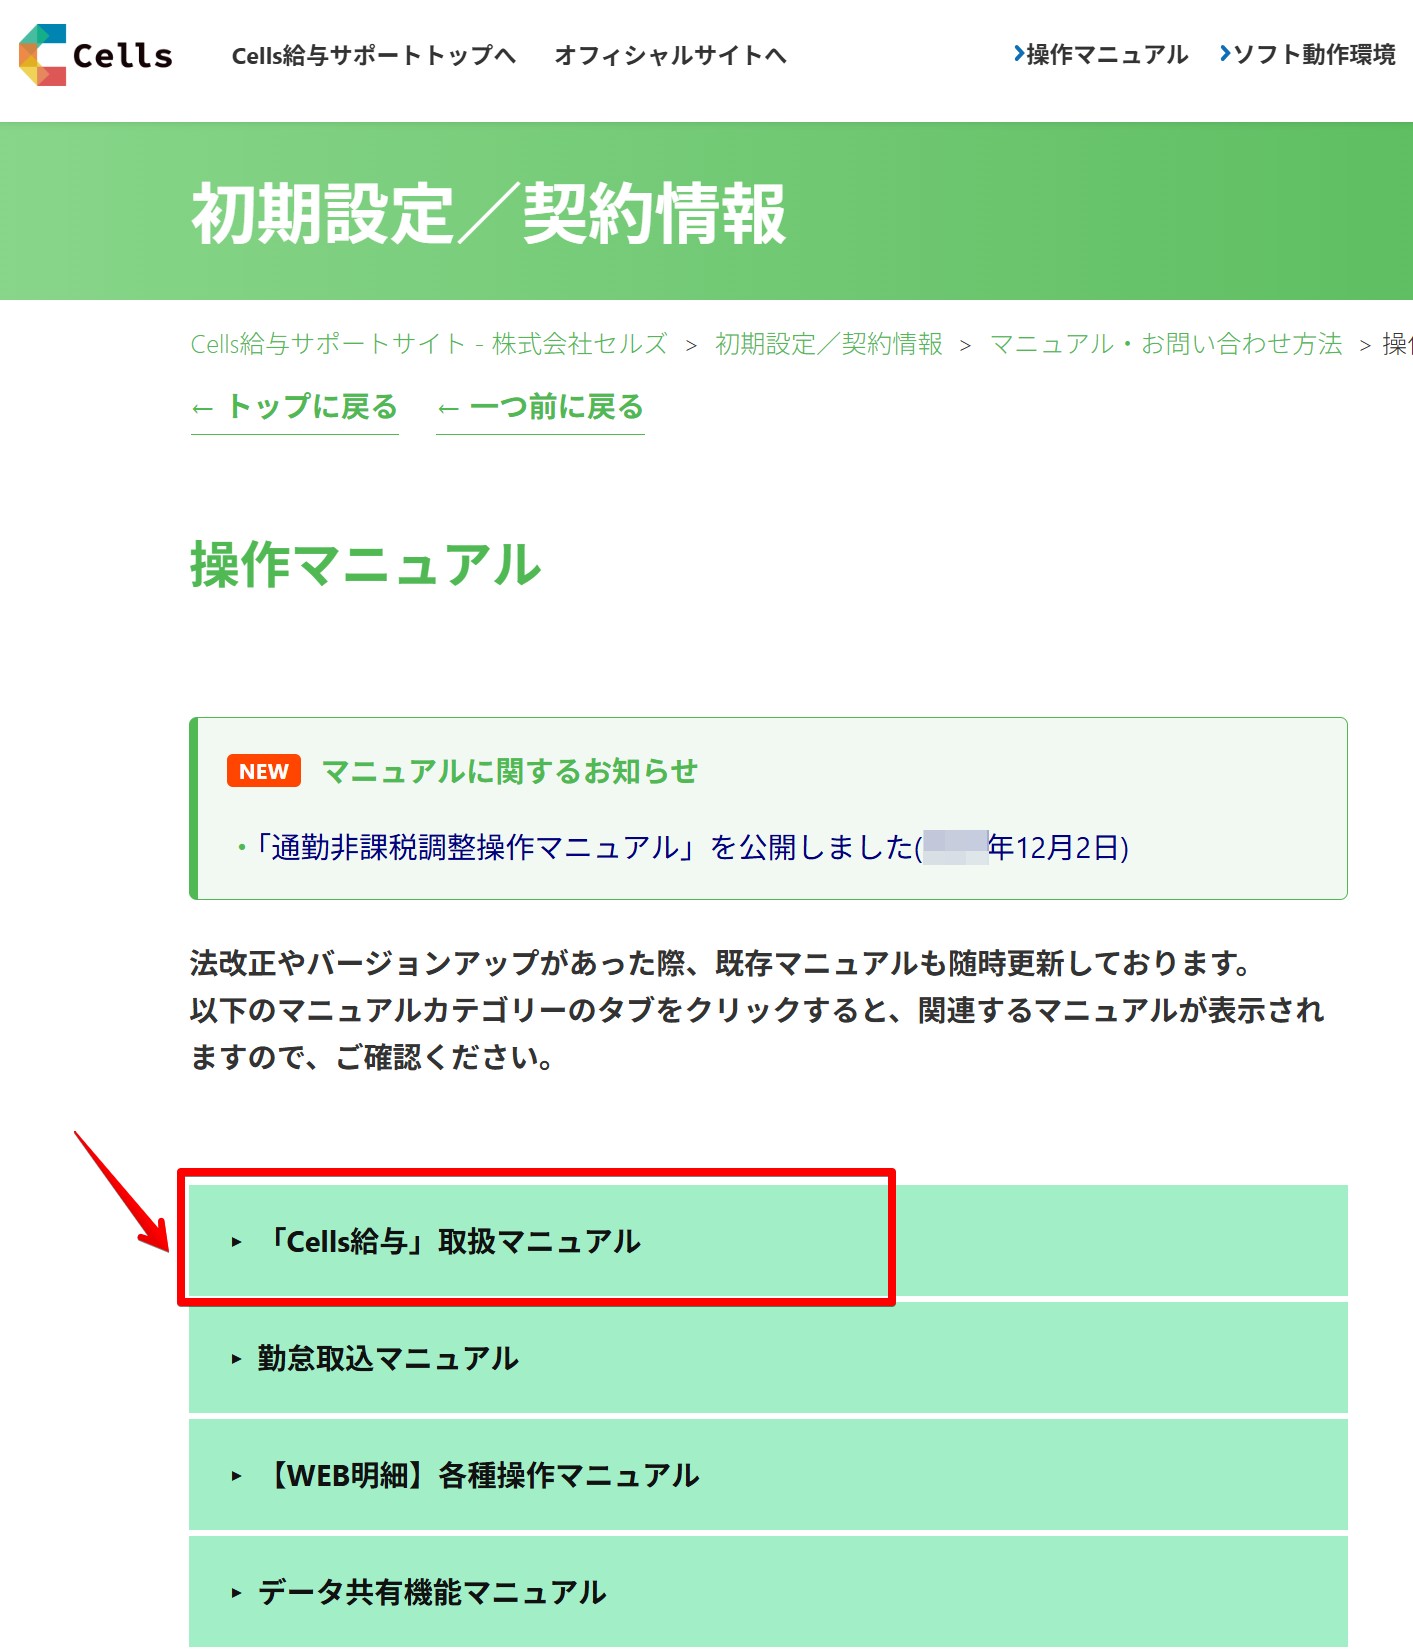Click the Cells logo
Viewport: 1413px width, 1649px height.
[x=96, y=55]
